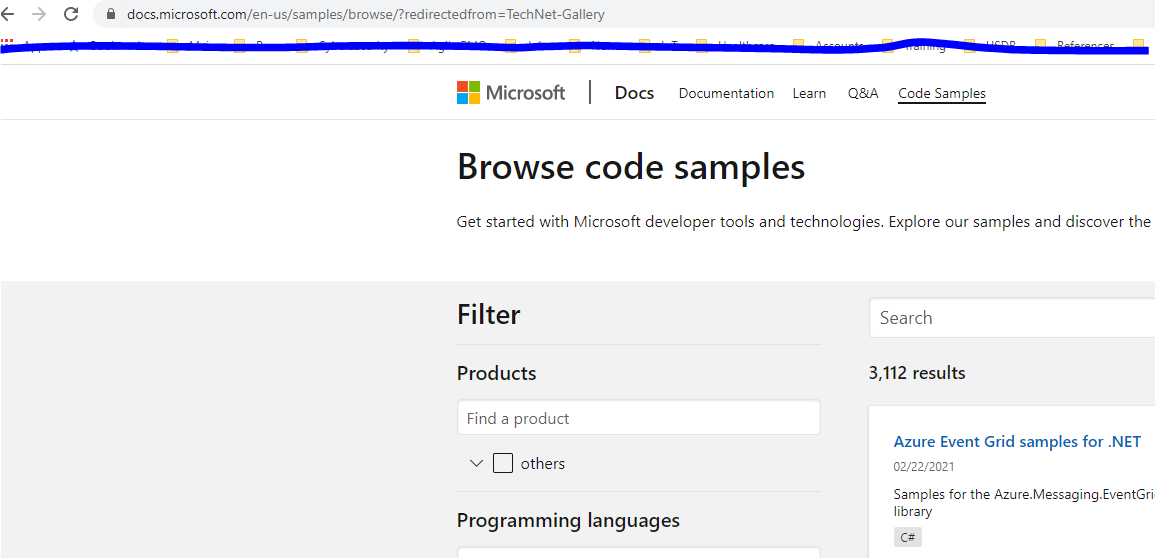
Task: Open the Docs home link
Action: [x=634, y=93]
